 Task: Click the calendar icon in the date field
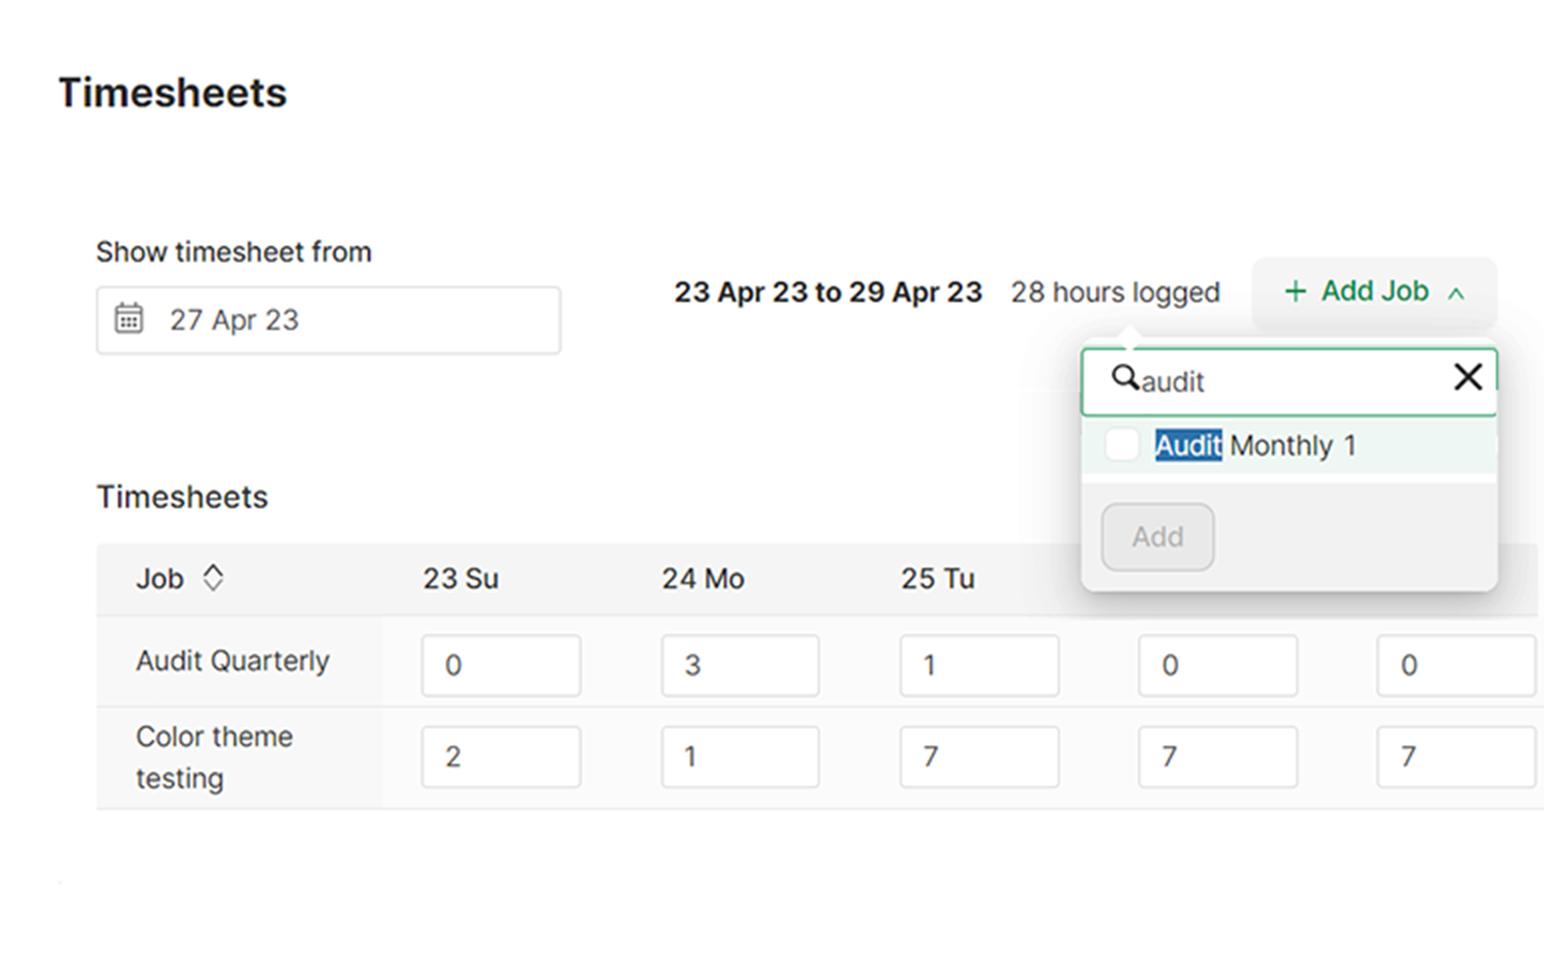click(128, 318)
